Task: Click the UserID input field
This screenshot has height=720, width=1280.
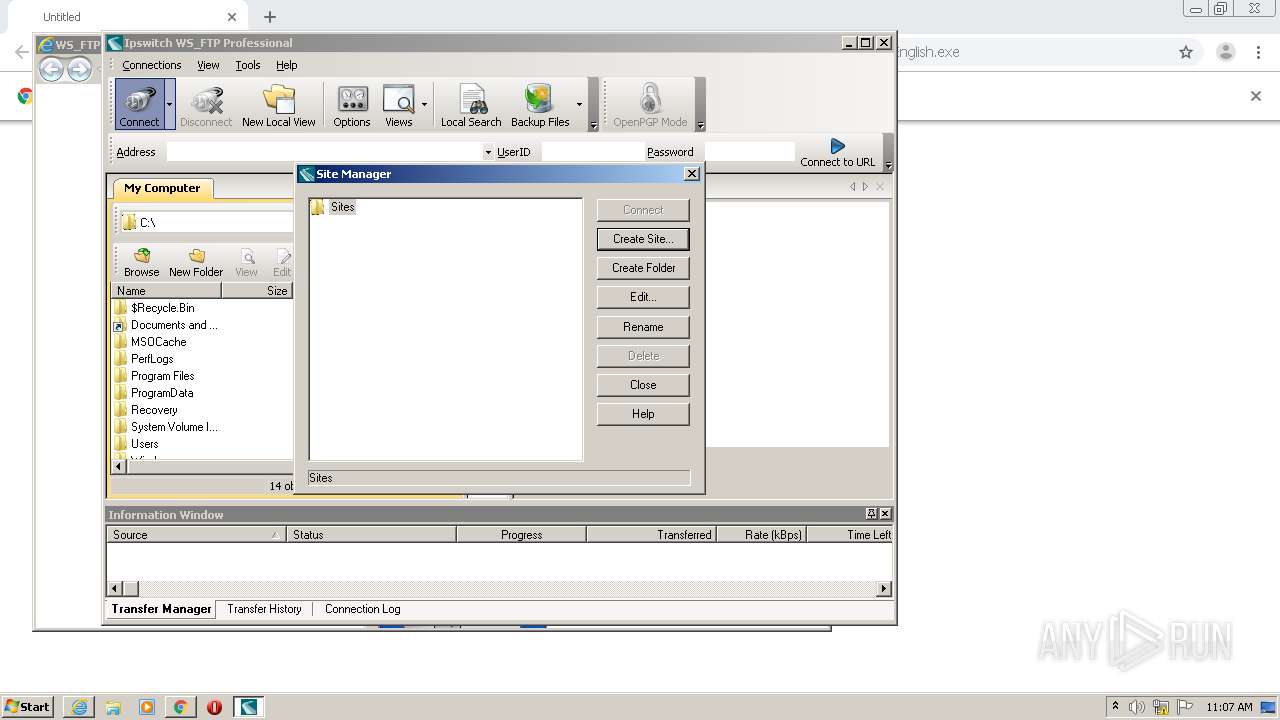Action: 591,152
